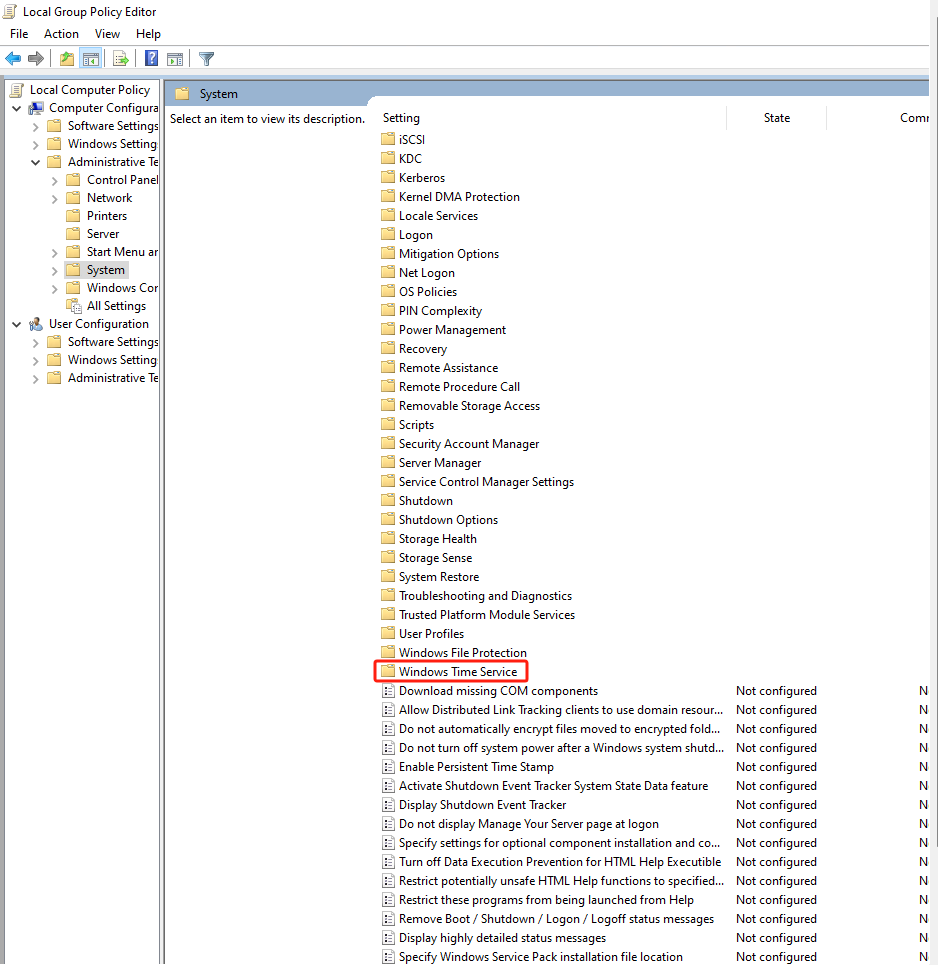
Task: Sort list by State column header
Action: (x=776, y=118)
